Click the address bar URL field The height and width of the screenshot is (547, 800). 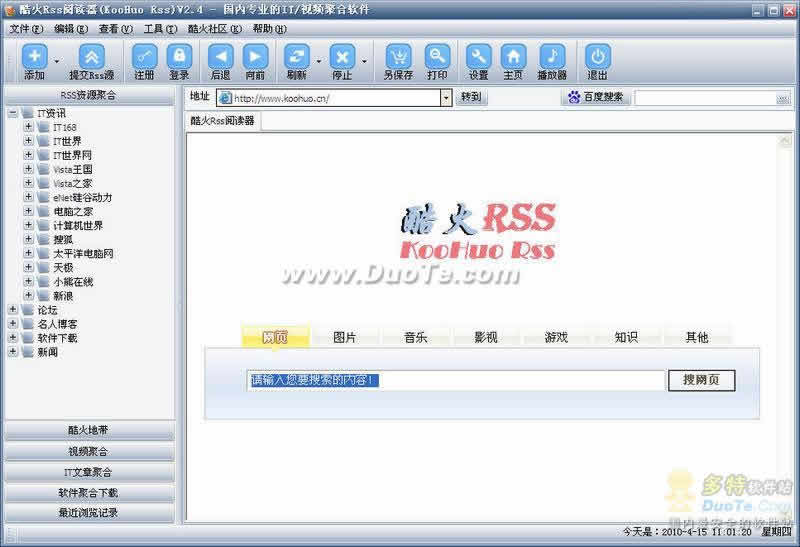pyautogui.click(x=329, y=98)
